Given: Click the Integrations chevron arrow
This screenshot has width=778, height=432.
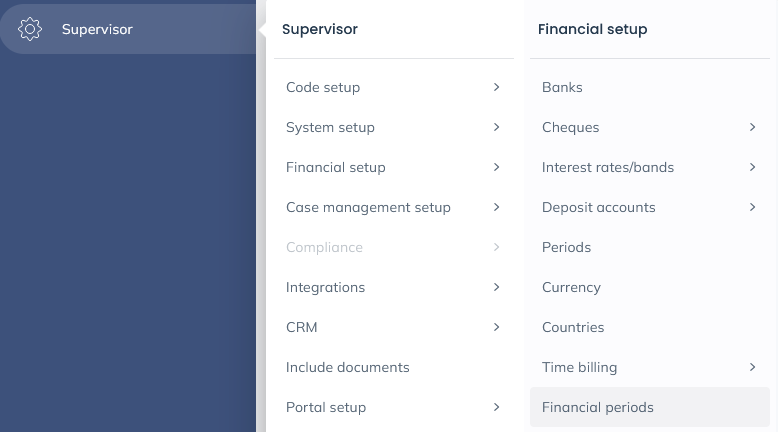Looking at the screenshot, I should [x=496, y=287].
